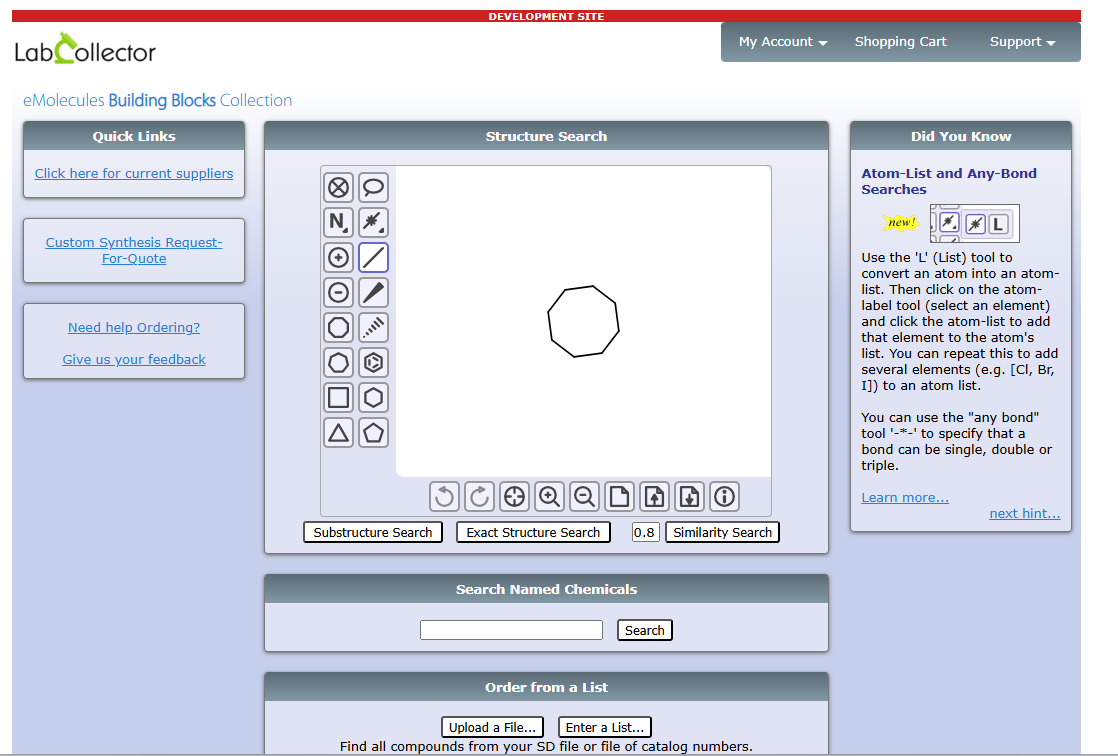
Task: Select the negative charge tool
Action: (x=339, y=292)
